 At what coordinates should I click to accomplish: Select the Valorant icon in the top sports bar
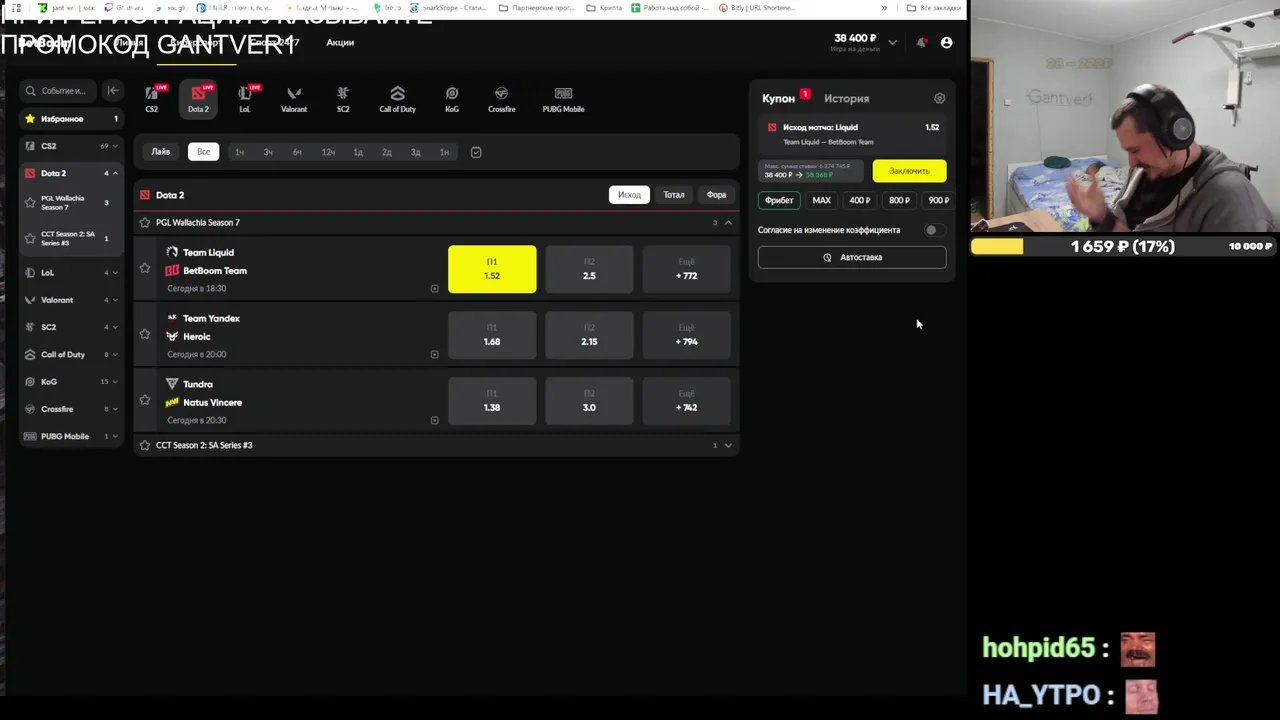(x=294, y=98)
